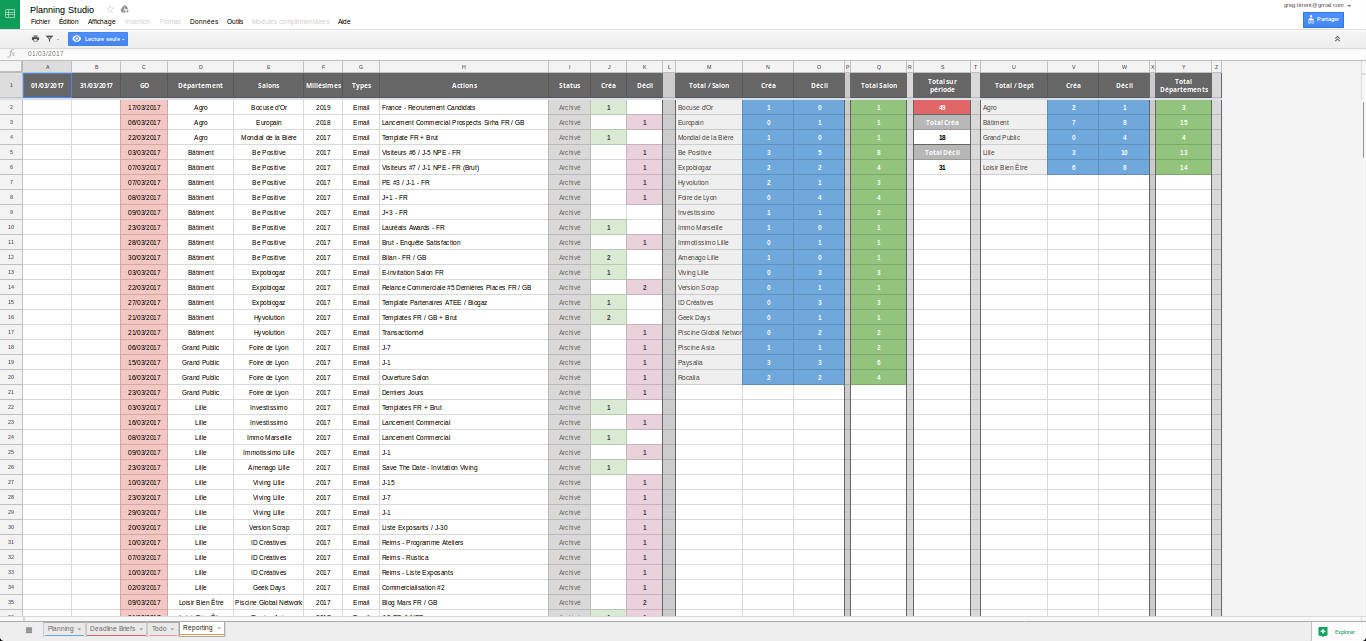Select cell with value 43 in Total sur période
The width and height of the screenshot is (1366, 641).
(941, 107)
